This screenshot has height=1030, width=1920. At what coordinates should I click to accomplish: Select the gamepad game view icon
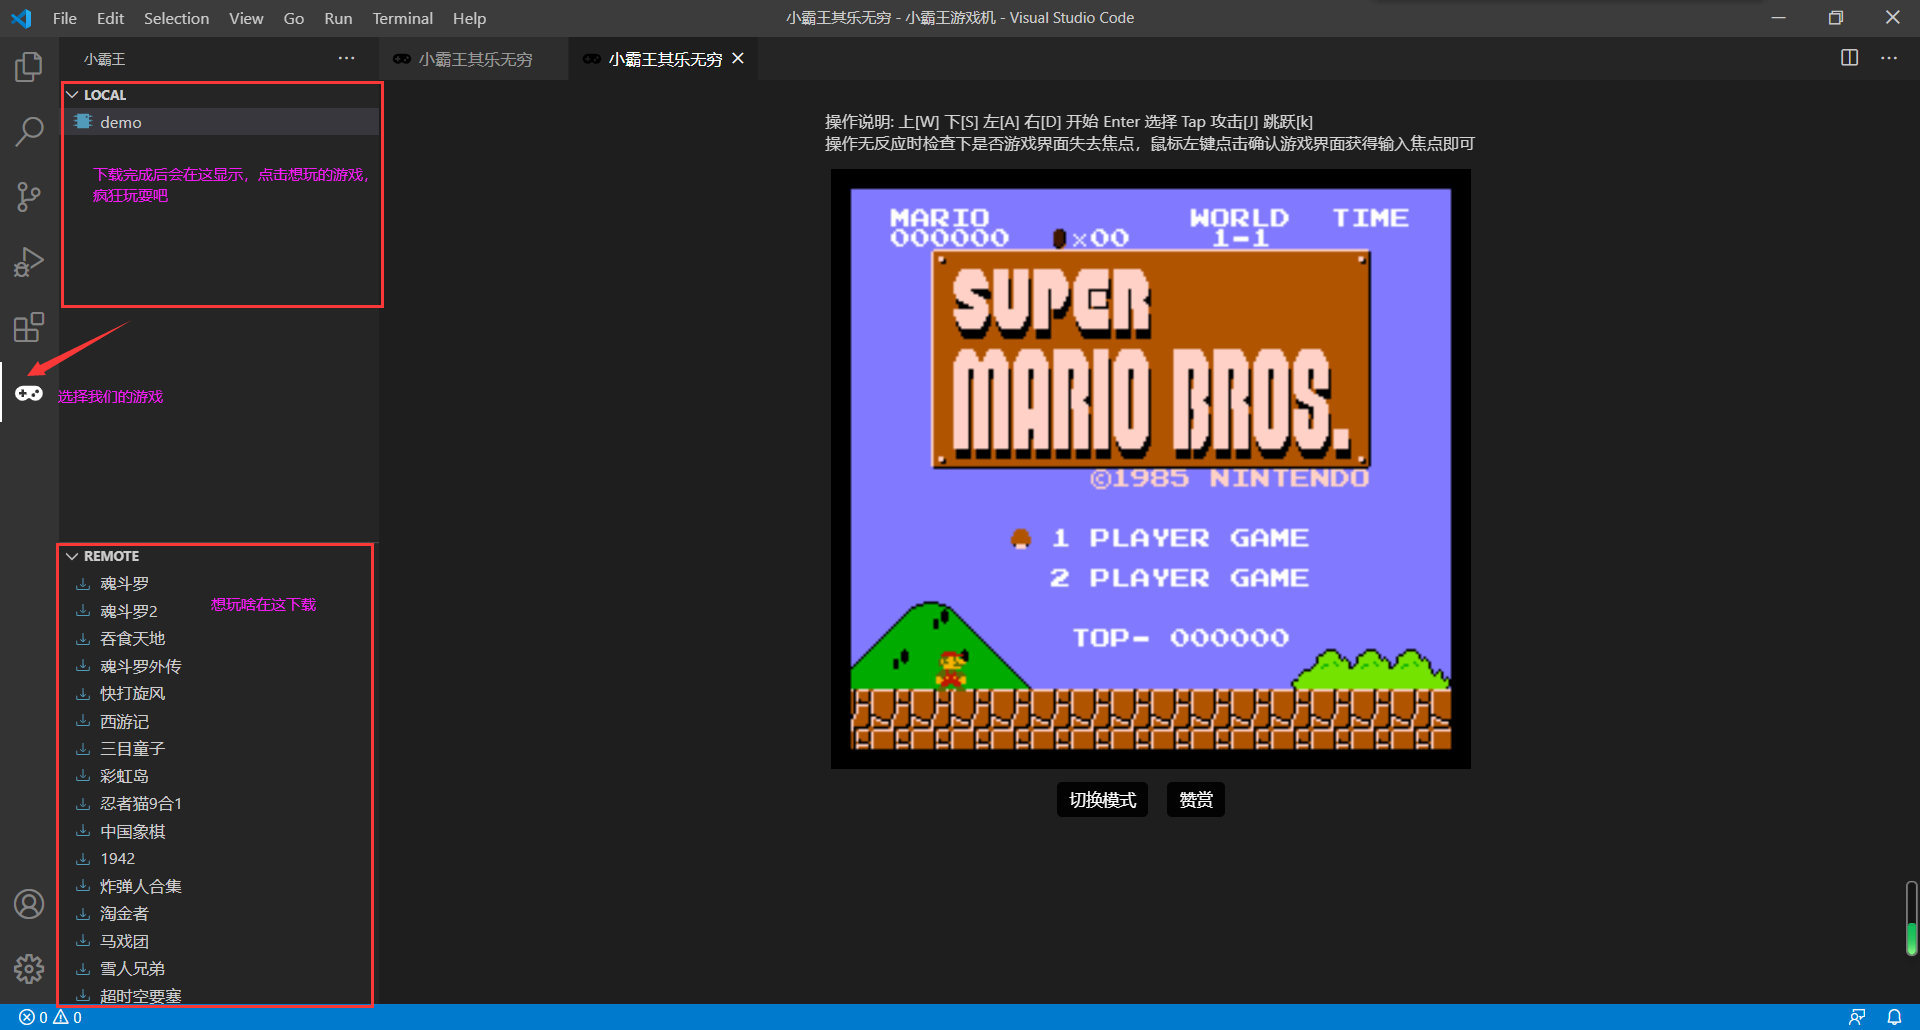pos(29,393)
